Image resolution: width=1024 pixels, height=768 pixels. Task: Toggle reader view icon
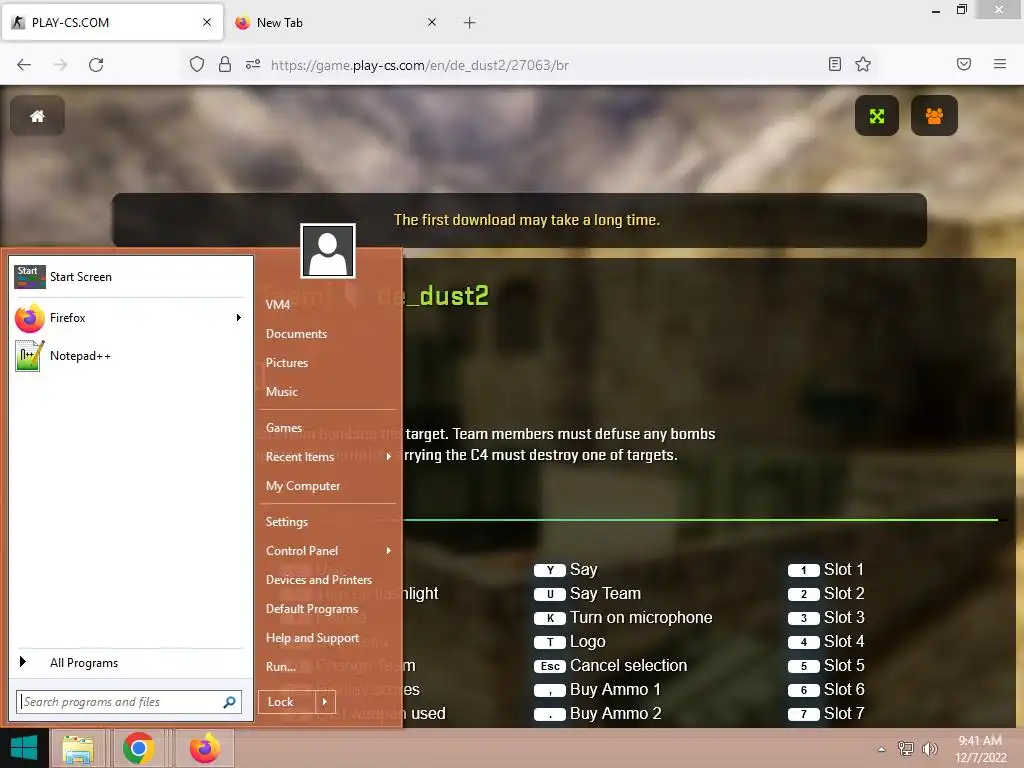(835, 64)
